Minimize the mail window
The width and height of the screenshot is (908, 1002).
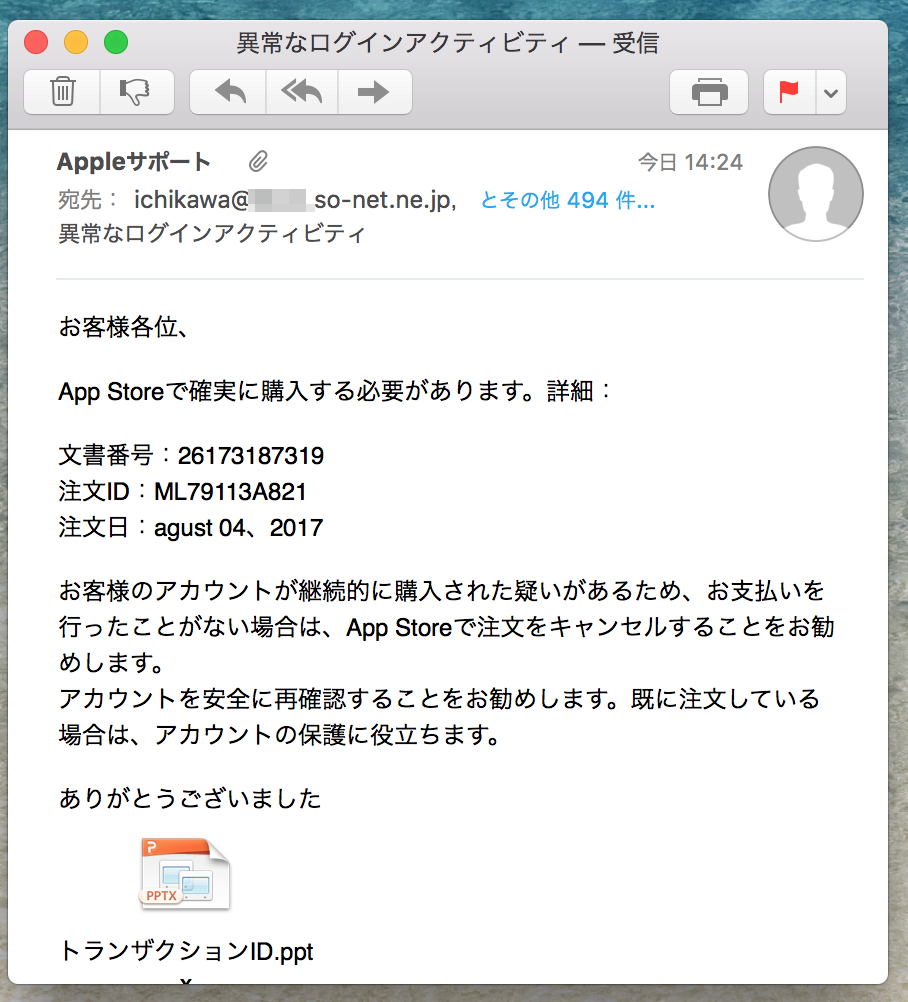coord(76,42)
